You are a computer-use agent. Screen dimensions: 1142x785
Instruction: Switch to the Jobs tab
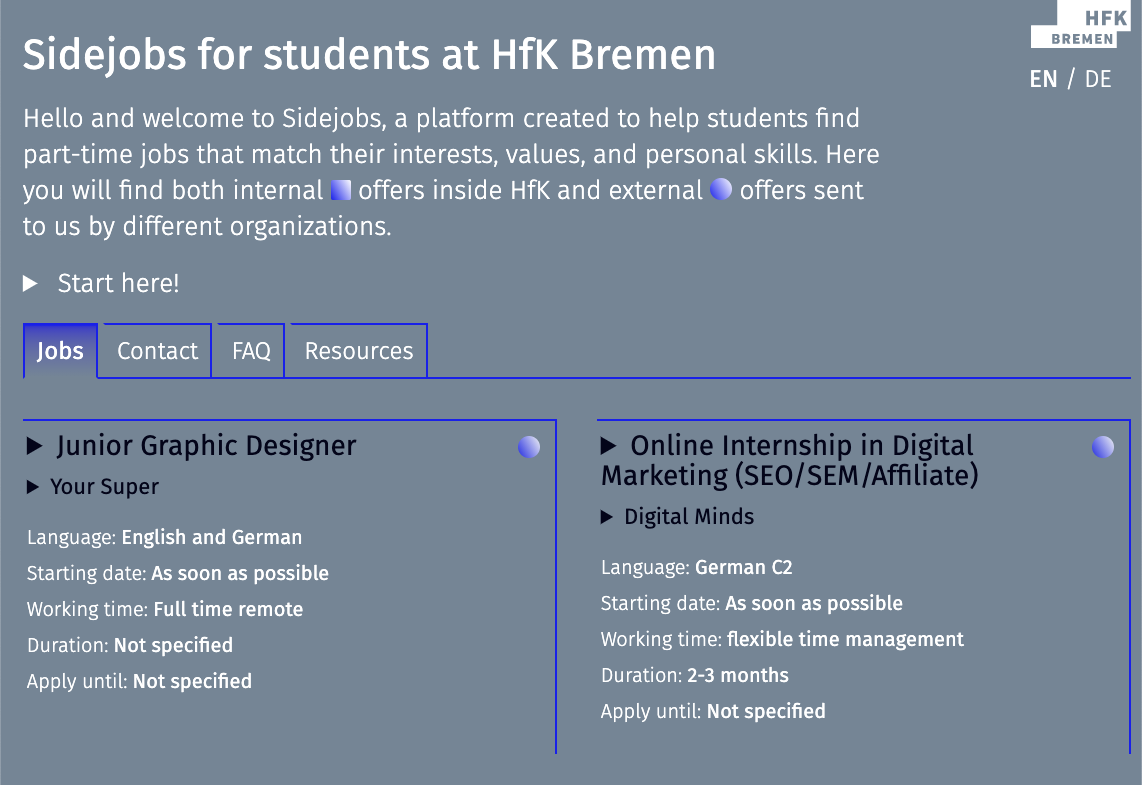60,351
